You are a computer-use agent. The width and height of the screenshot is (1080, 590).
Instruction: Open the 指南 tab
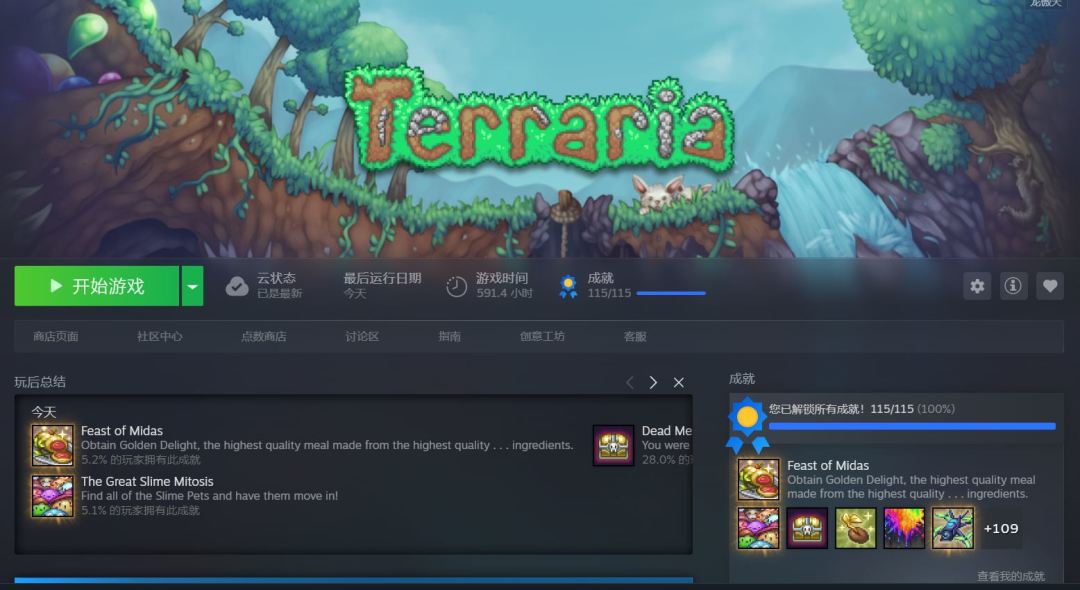[x=450, y=337]
